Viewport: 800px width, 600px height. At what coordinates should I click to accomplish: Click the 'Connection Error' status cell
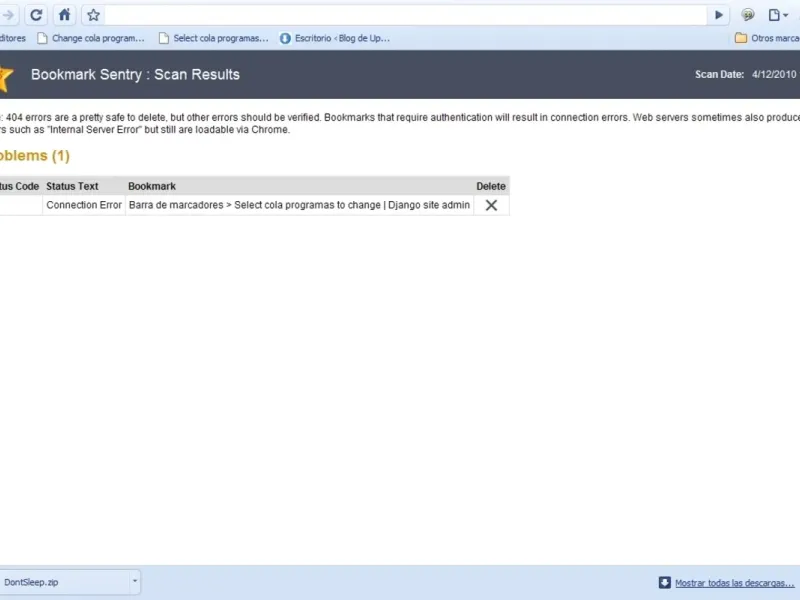pyautogui.click(x=84, y=205)
